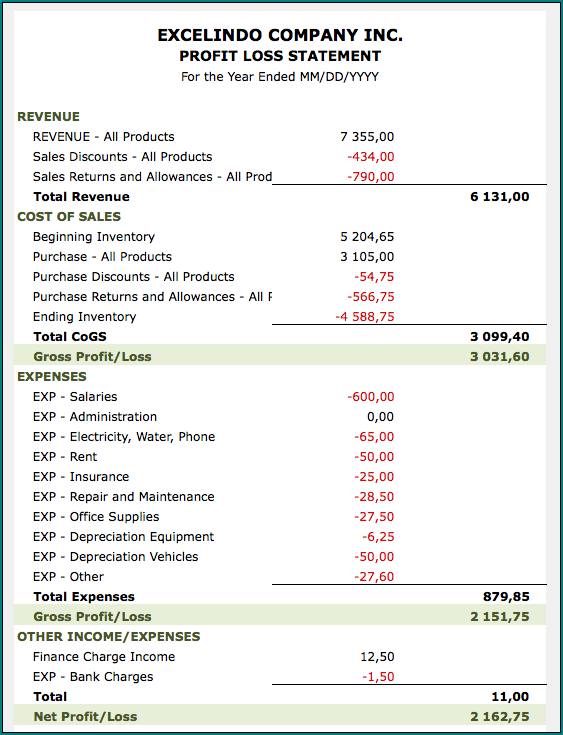Click the EXP - Bank Charges amount -1,50
Image resolution: width=563 pixels, height=735 pixels.
point(378,677)
